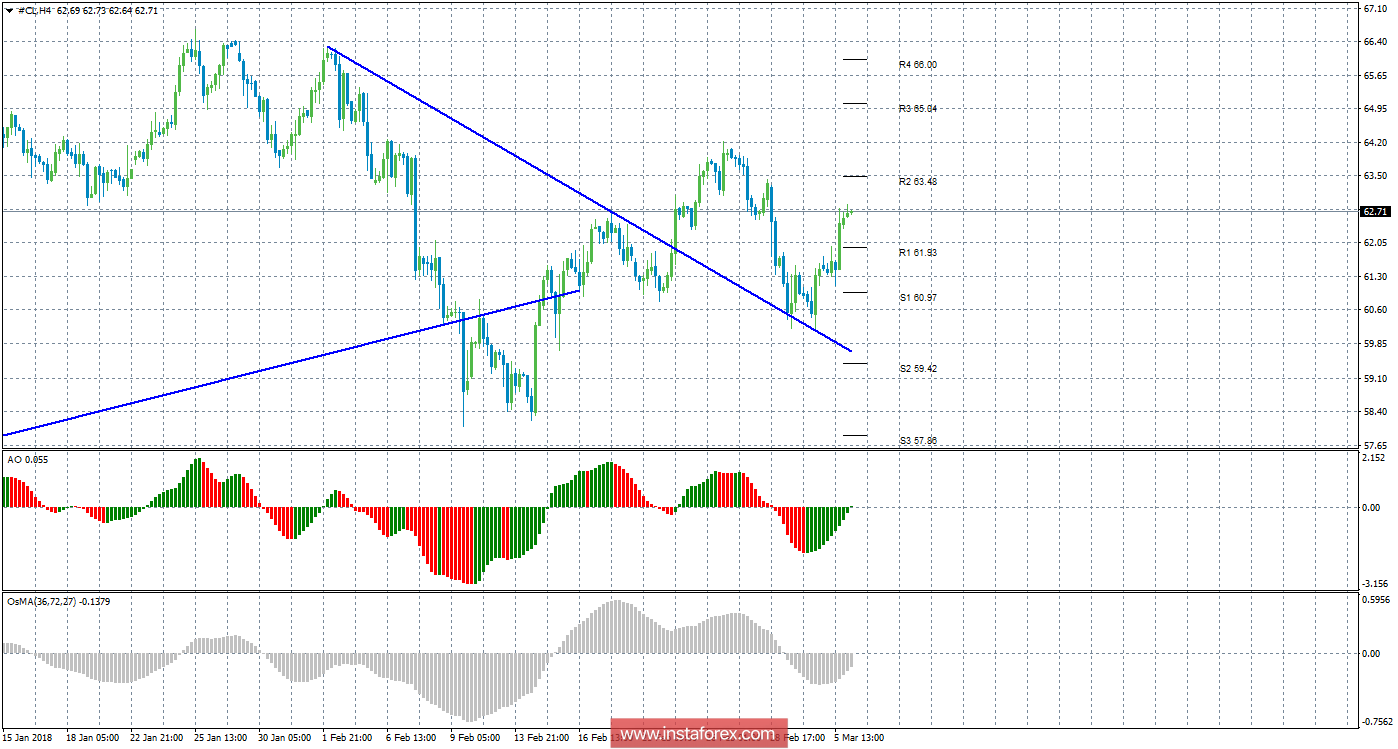Click the 64.20 price axis value
The width and height of the screenshot is (1398, 749).
1374,143
